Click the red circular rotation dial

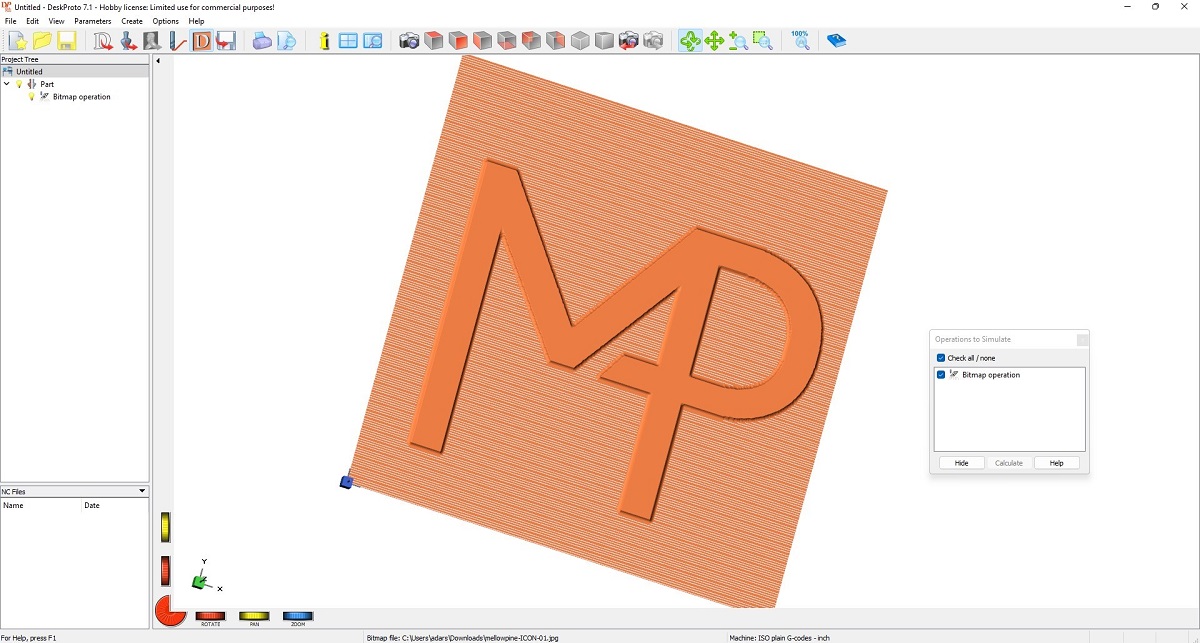pos(170,611)
